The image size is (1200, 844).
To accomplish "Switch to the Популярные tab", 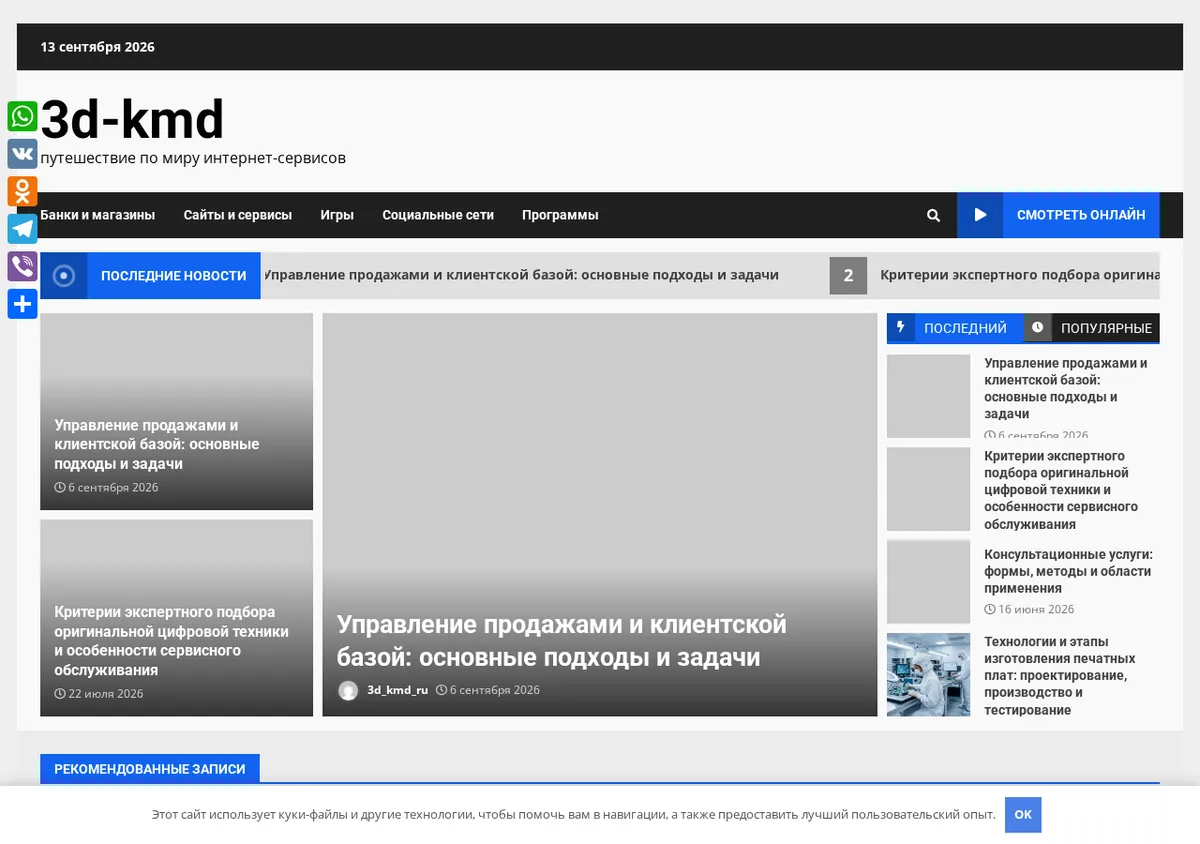I will click(1092, 328).
